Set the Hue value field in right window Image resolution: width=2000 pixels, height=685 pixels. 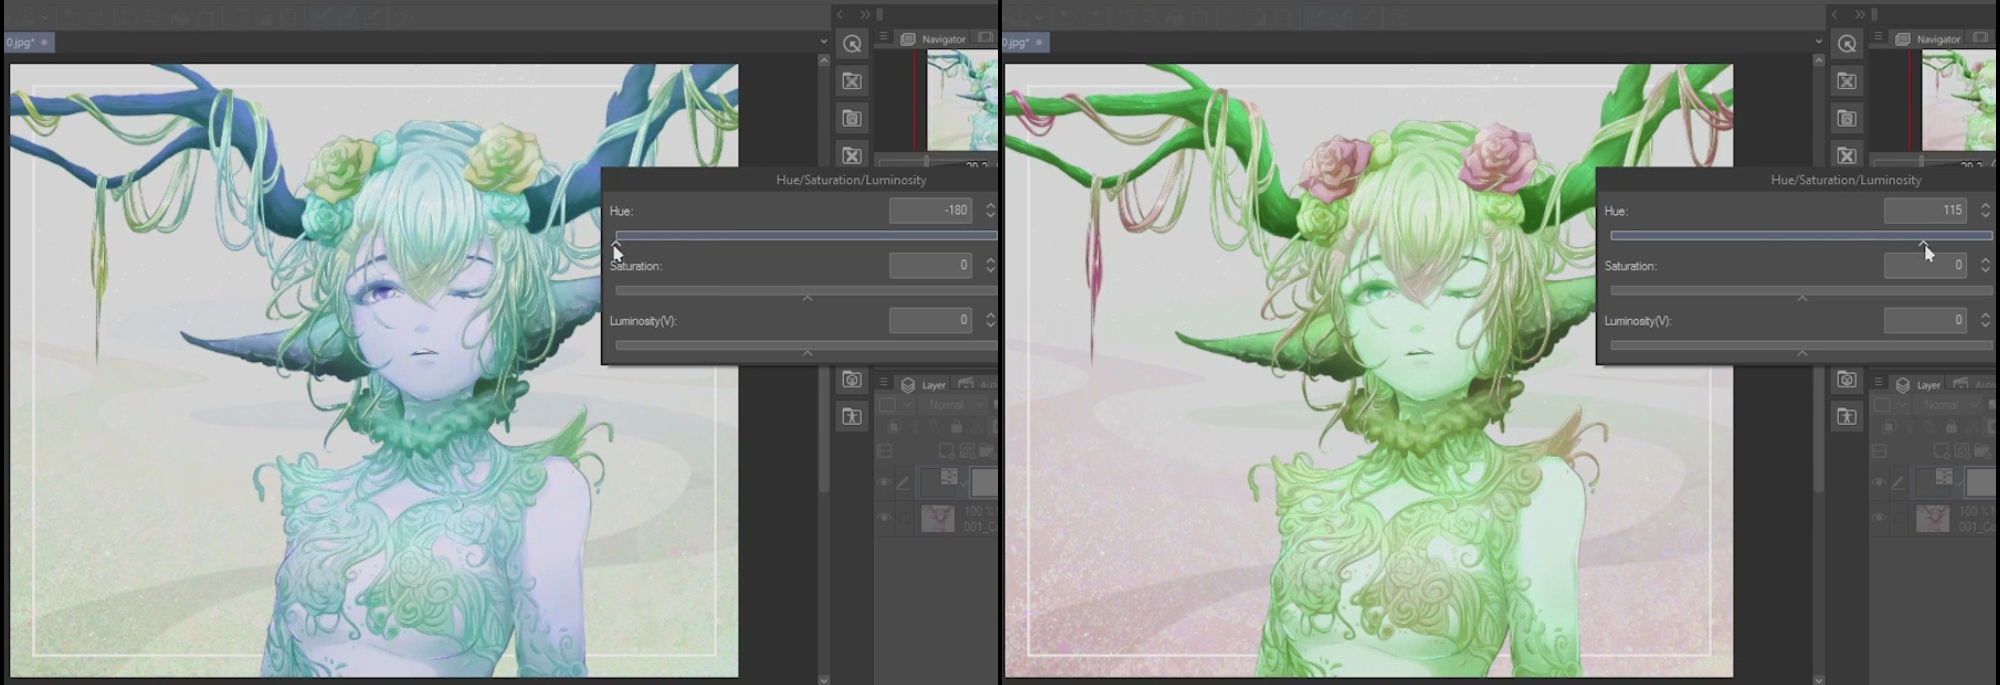click(x=1925, y=210)
